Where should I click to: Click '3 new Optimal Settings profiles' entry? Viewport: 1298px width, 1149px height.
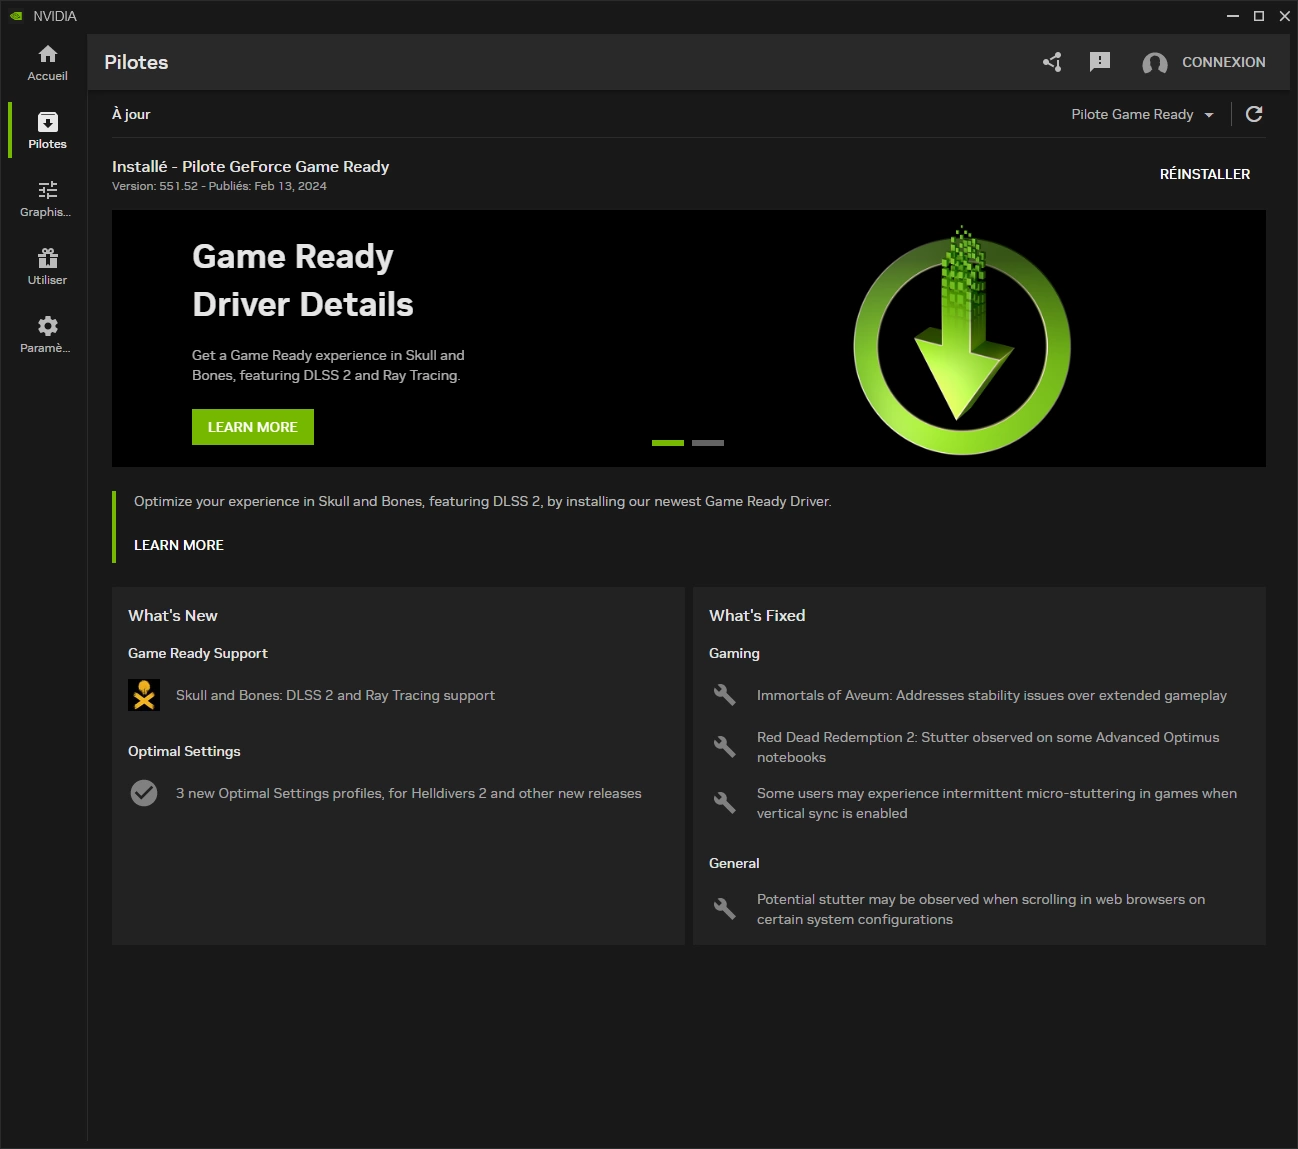click(x=409, y=793)
